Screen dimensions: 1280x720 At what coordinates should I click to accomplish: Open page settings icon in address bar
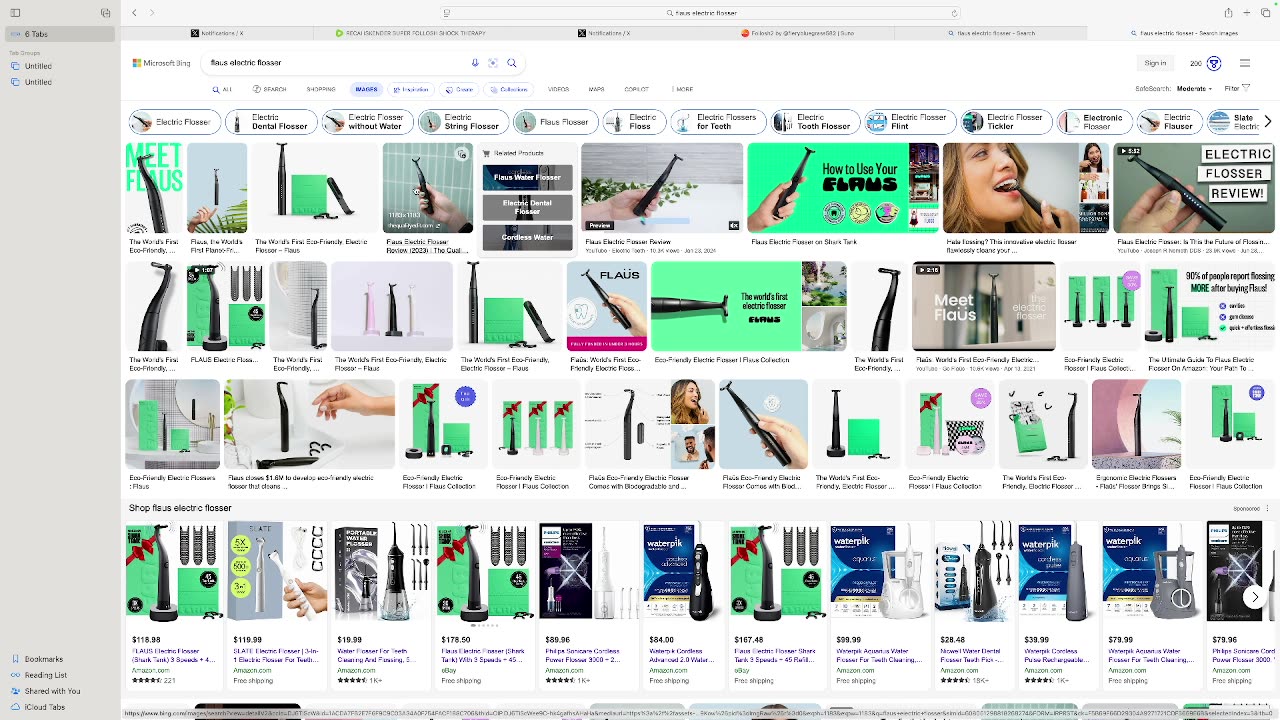[x=446, y=13]
